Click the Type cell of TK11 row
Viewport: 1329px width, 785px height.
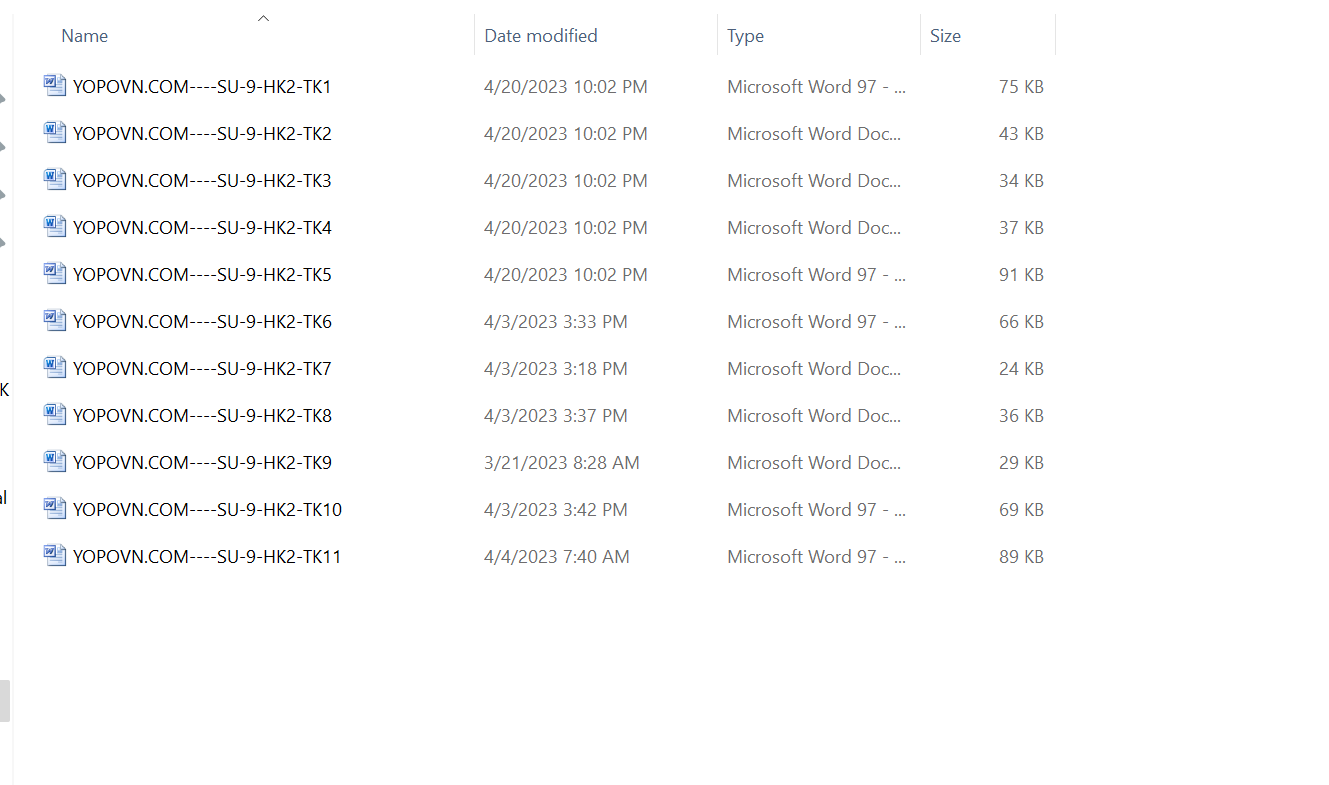pos(817,557)
